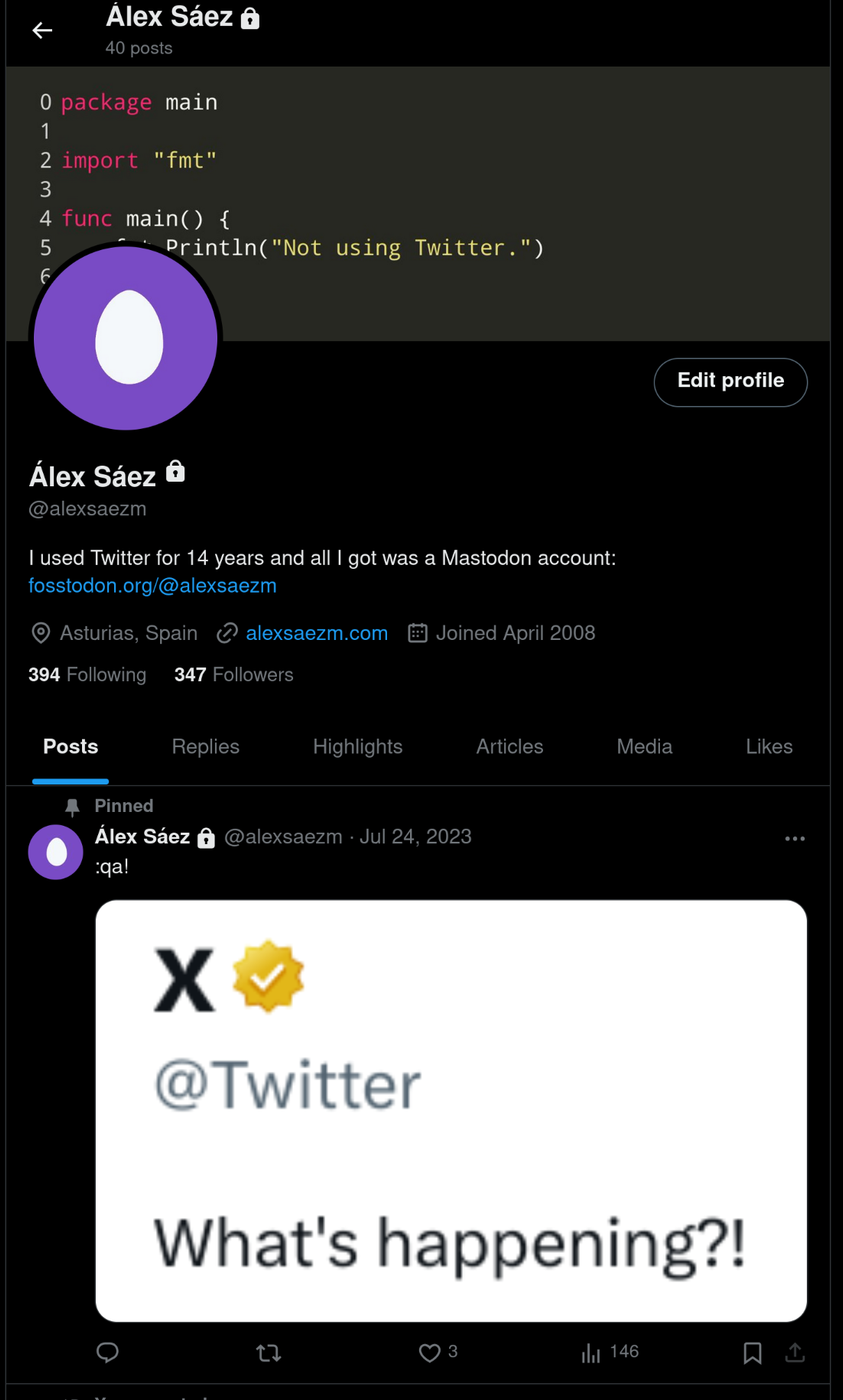The width and height of the screenshot is (843, 1400).
Task: View the 347 Followers list
Action: tap(234, 674)
